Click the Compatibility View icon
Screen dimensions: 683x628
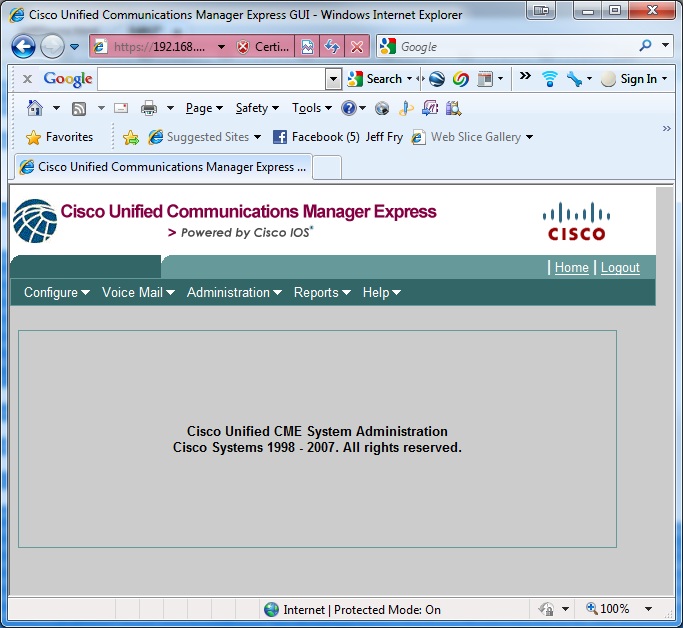(x=307, y=47)
